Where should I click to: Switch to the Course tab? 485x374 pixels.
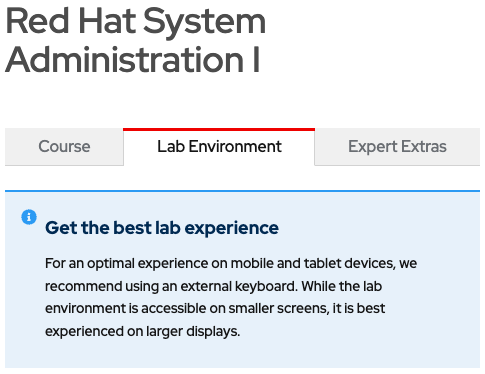64,147
